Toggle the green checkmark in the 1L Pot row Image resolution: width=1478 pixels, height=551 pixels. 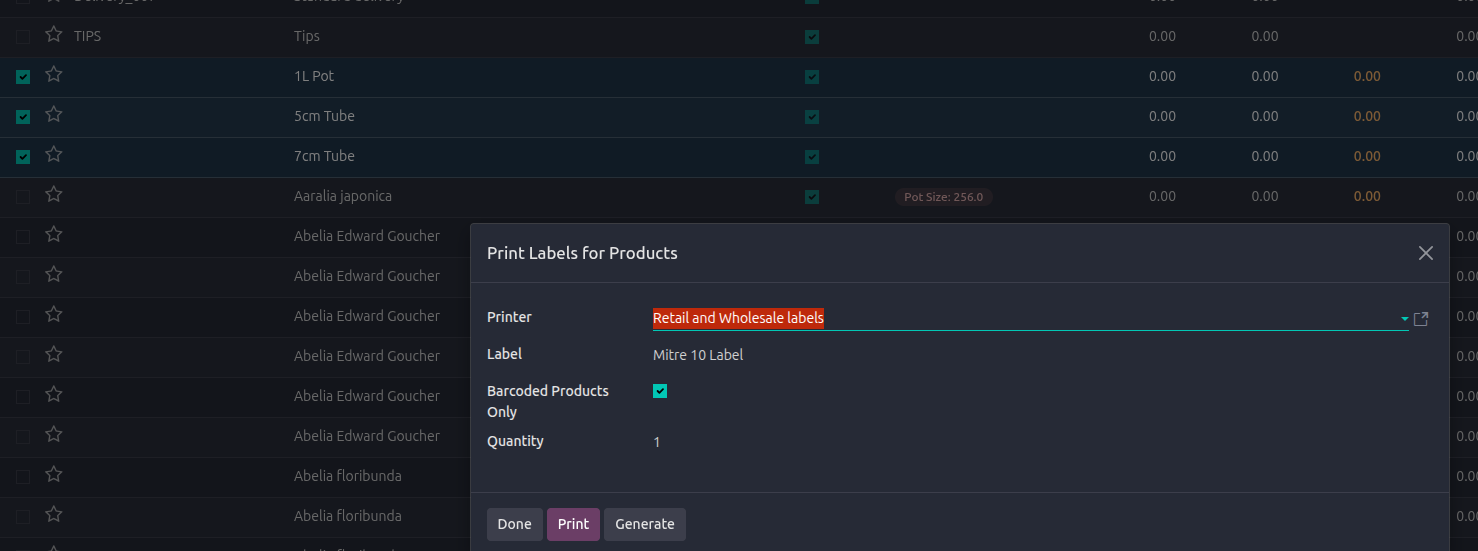coord(812,77)
